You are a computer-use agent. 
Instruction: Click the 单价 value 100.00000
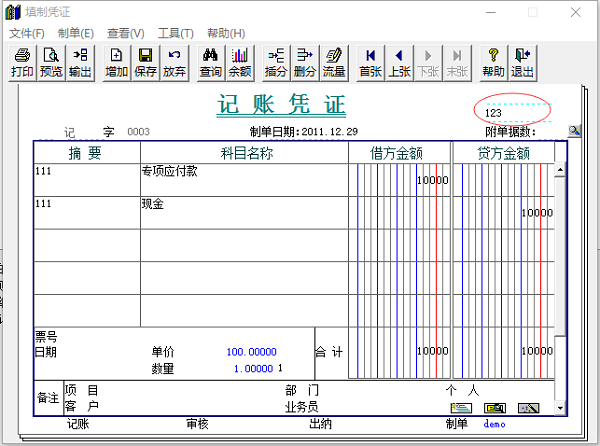tap(251, 352)
